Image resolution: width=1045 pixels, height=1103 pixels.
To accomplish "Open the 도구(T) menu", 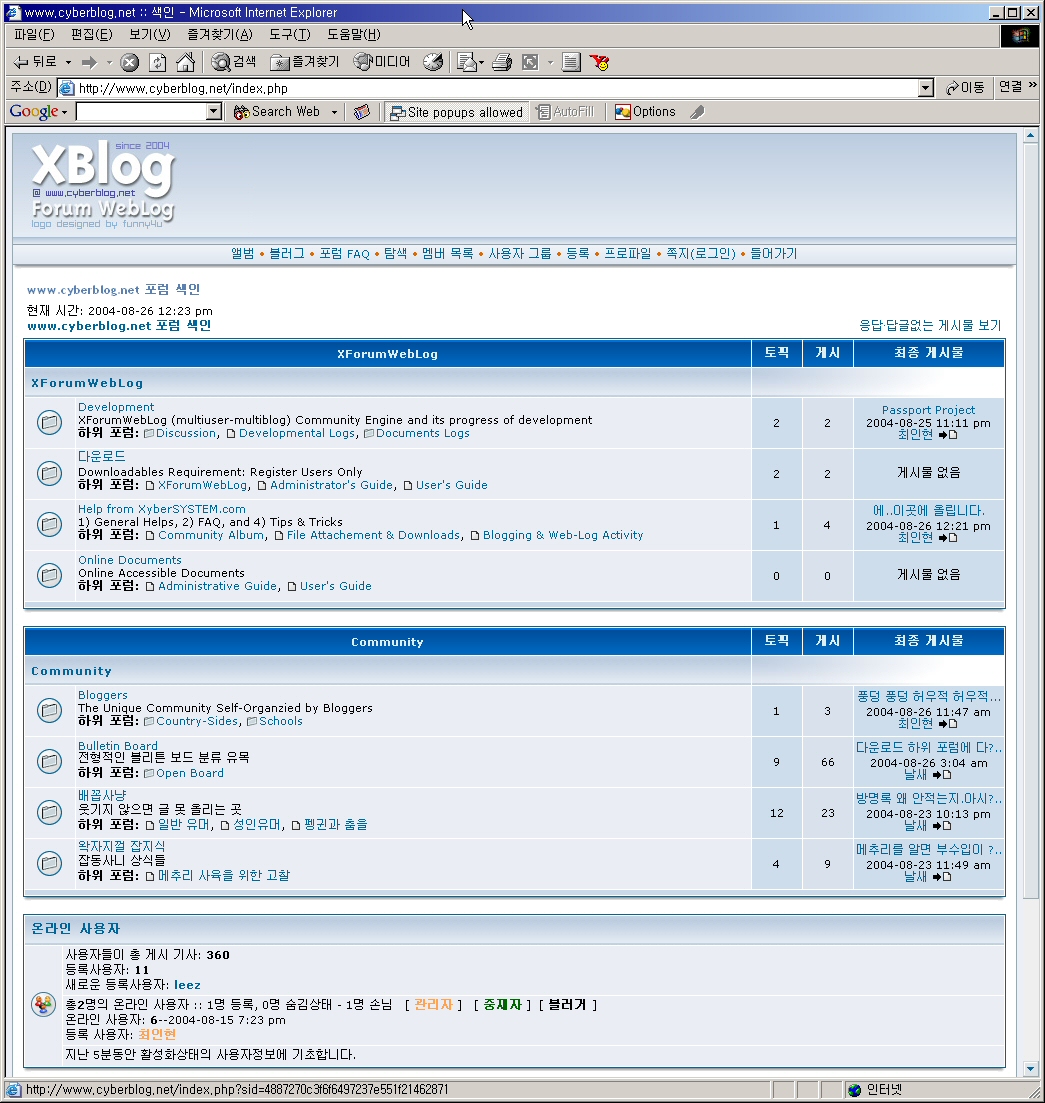I will (x=289, y=35).
